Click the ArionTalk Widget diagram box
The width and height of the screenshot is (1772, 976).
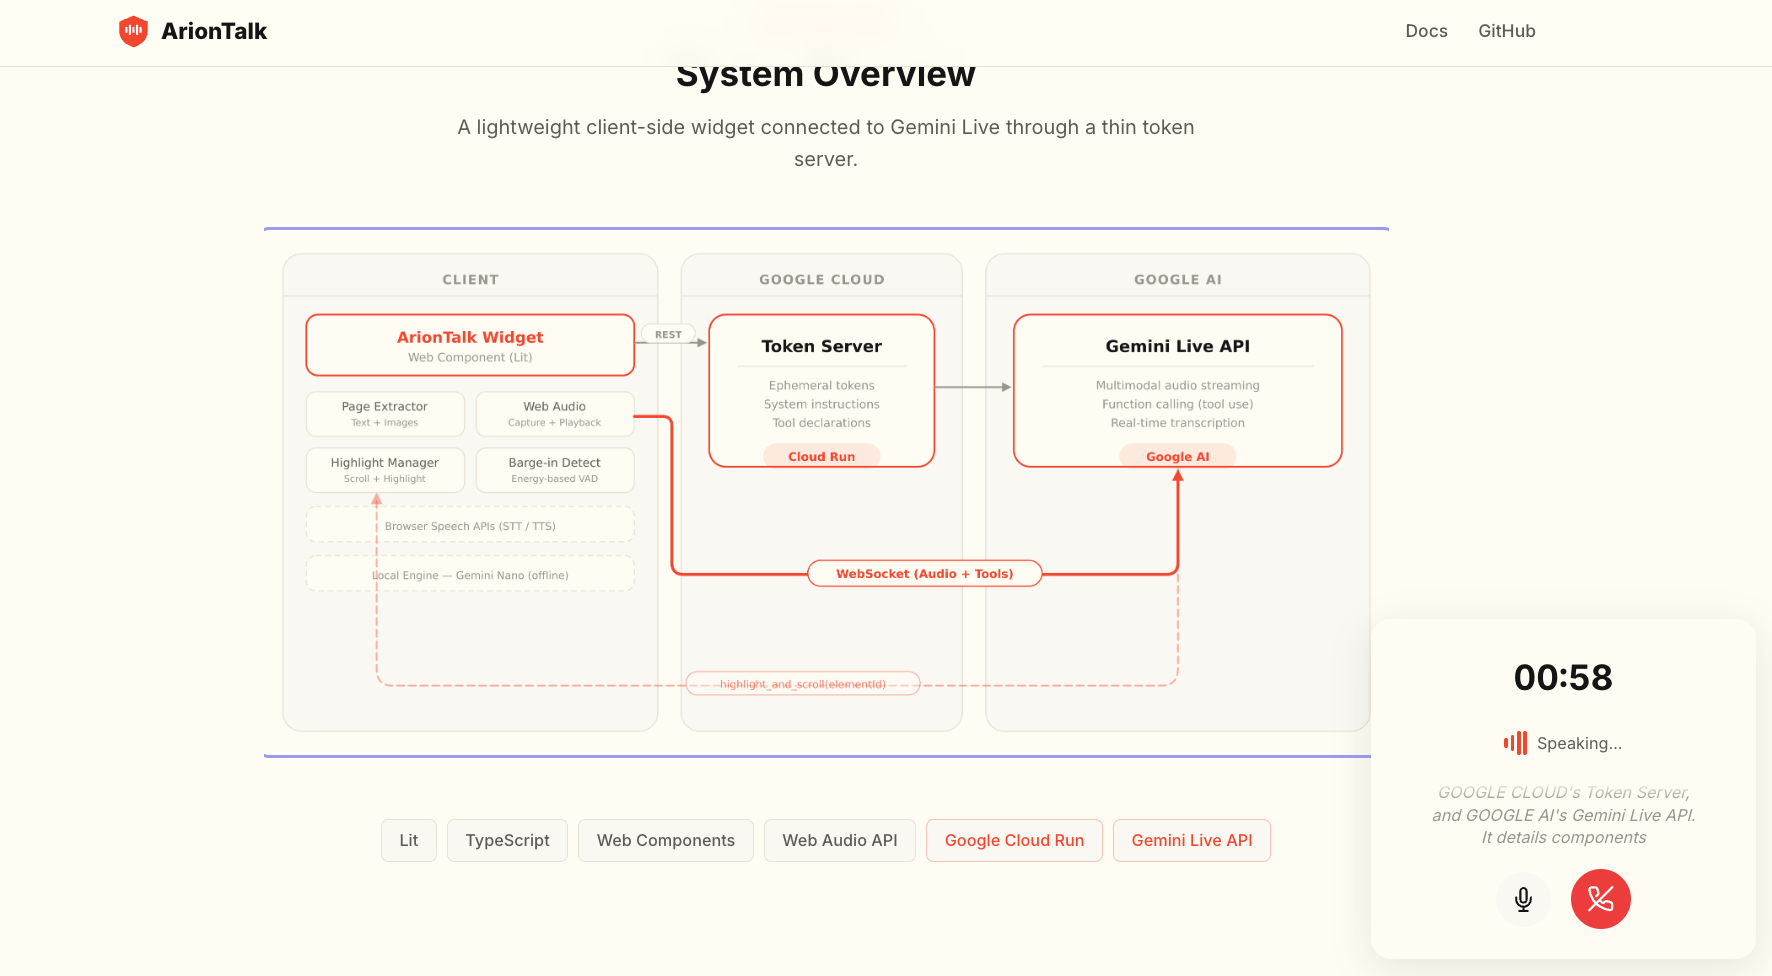click(x=470, y=345)
